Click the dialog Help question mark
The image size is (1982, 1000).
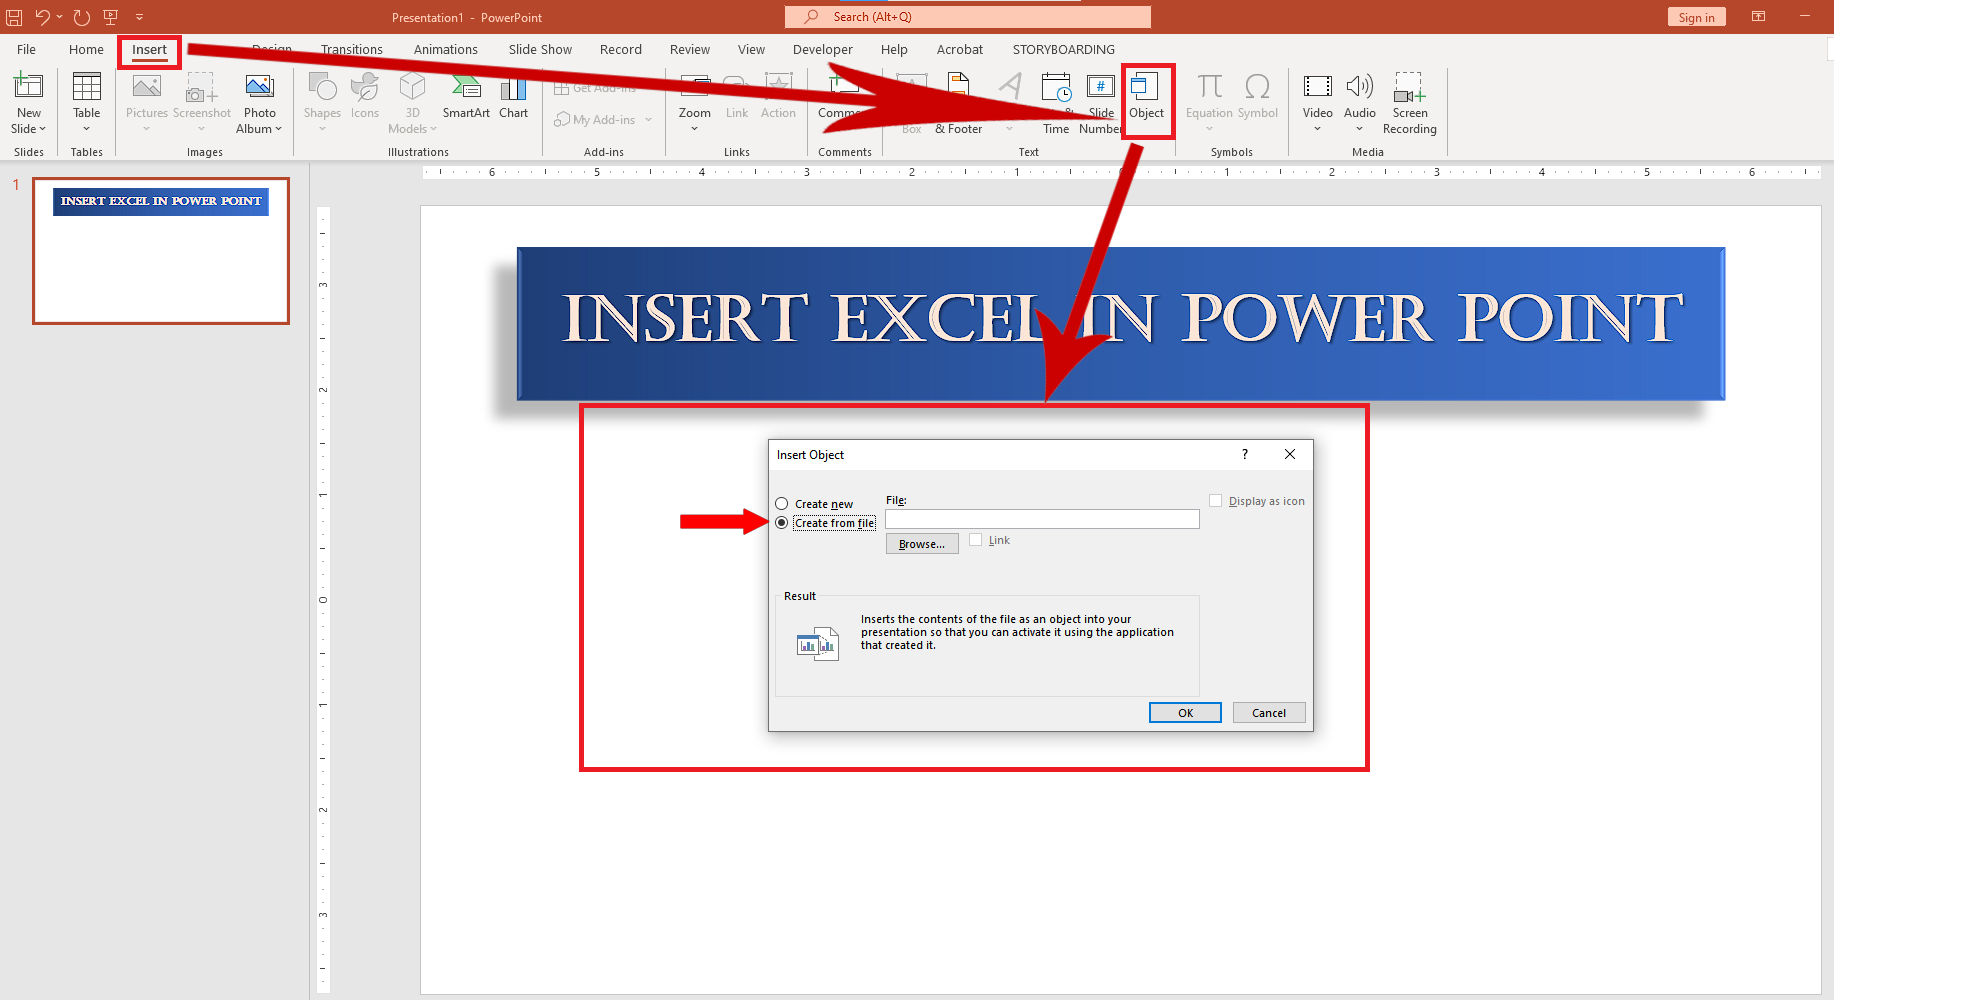coord(1245,454)
